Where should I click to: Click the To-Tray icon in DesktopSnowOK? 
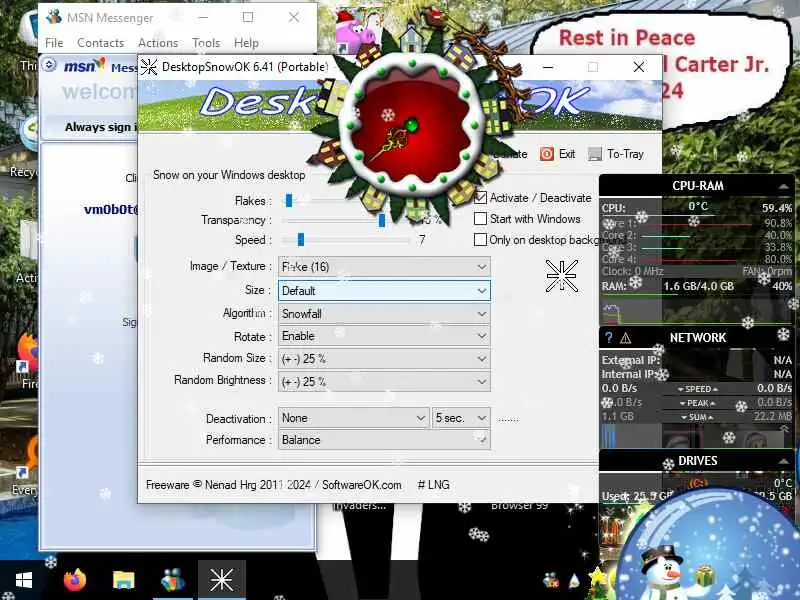point(594,154)
